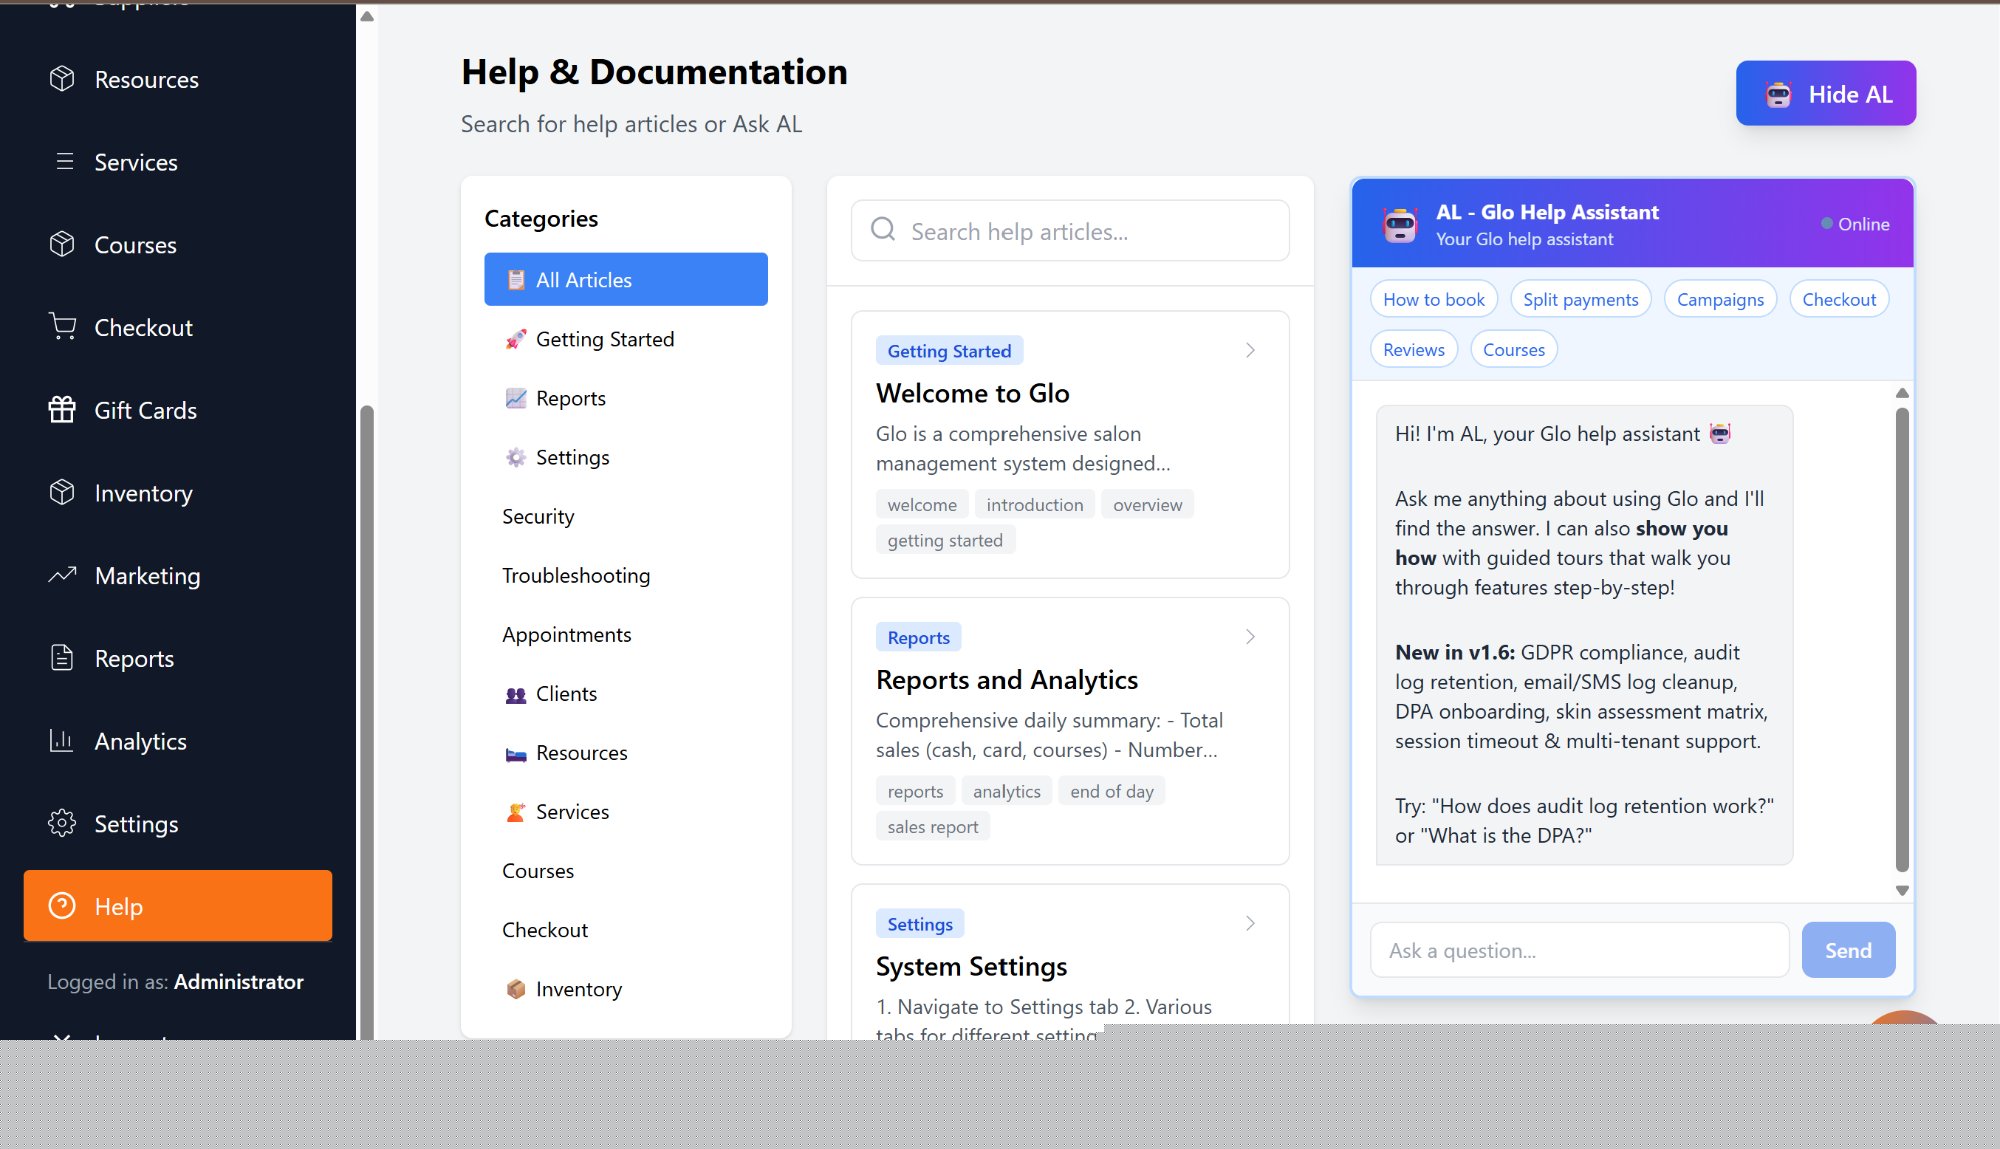
Task: Open the Analytics bar chart icon
Action: (x=62, y=741)
